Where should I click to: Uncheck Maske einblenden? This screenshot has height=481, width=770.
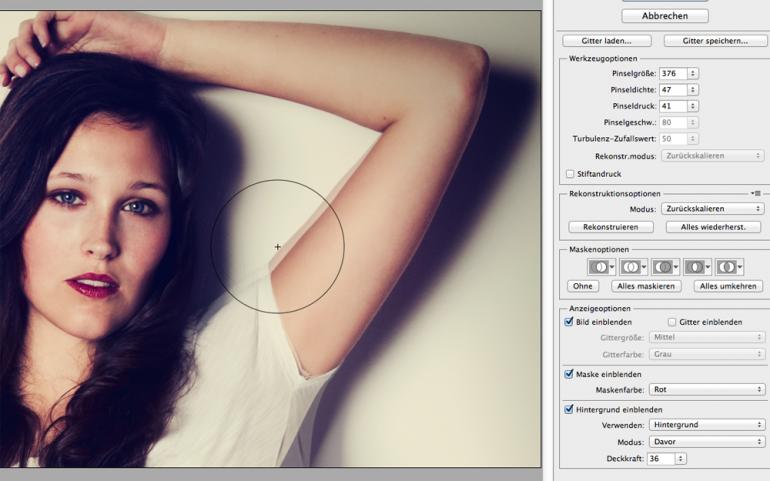click(x=569, y=374)
